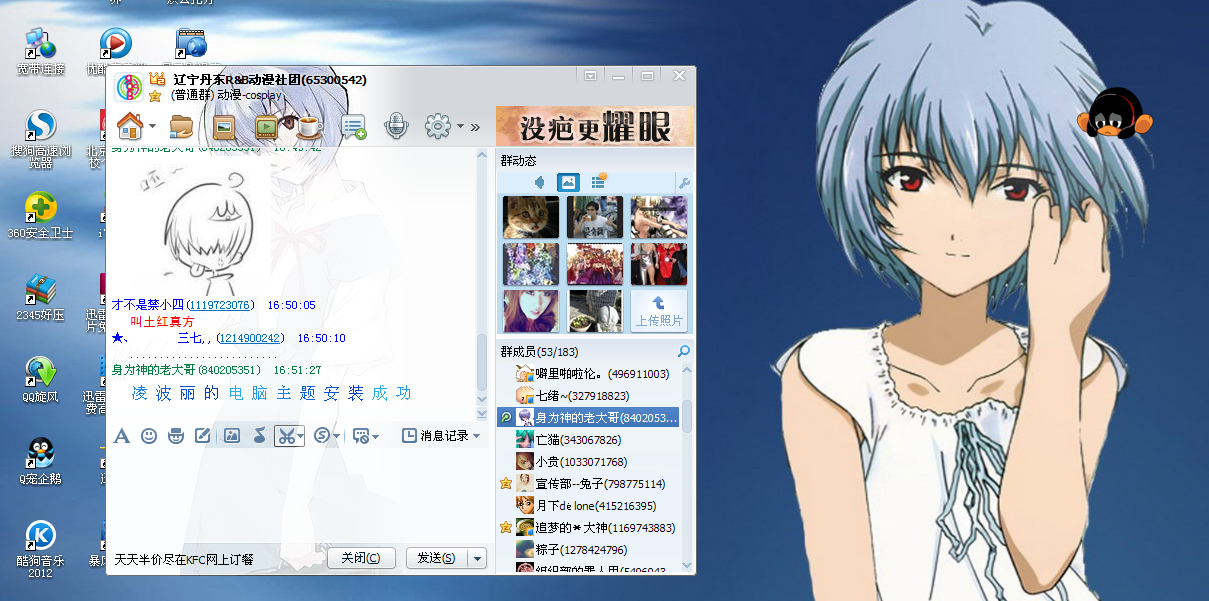Send a picture using the image icon

232,436
